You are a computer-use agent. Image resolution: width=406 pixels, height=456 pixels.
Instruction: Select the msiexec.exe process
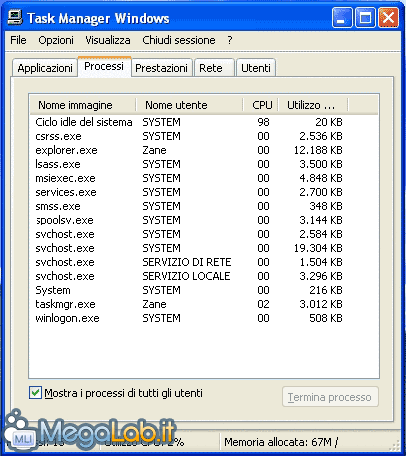(x=204, y=178)
